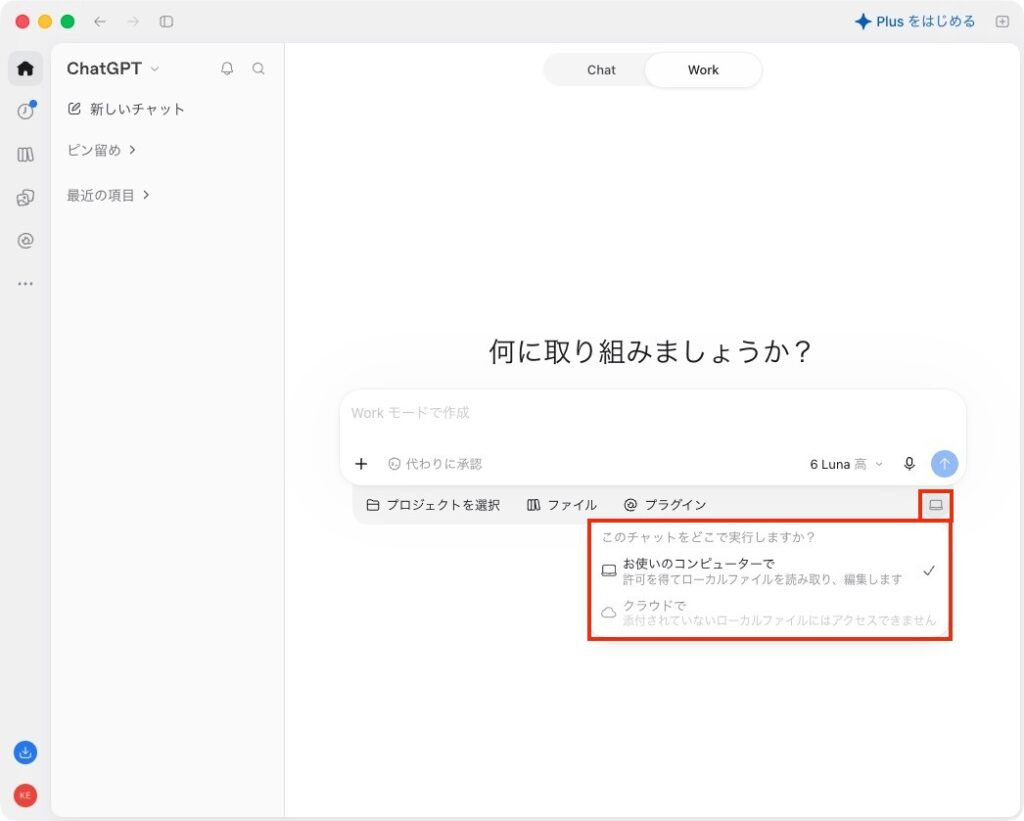The image size is (1024, 821).
Task: Open the ChatGPT title dropdown
Action: tap(113, 69)
